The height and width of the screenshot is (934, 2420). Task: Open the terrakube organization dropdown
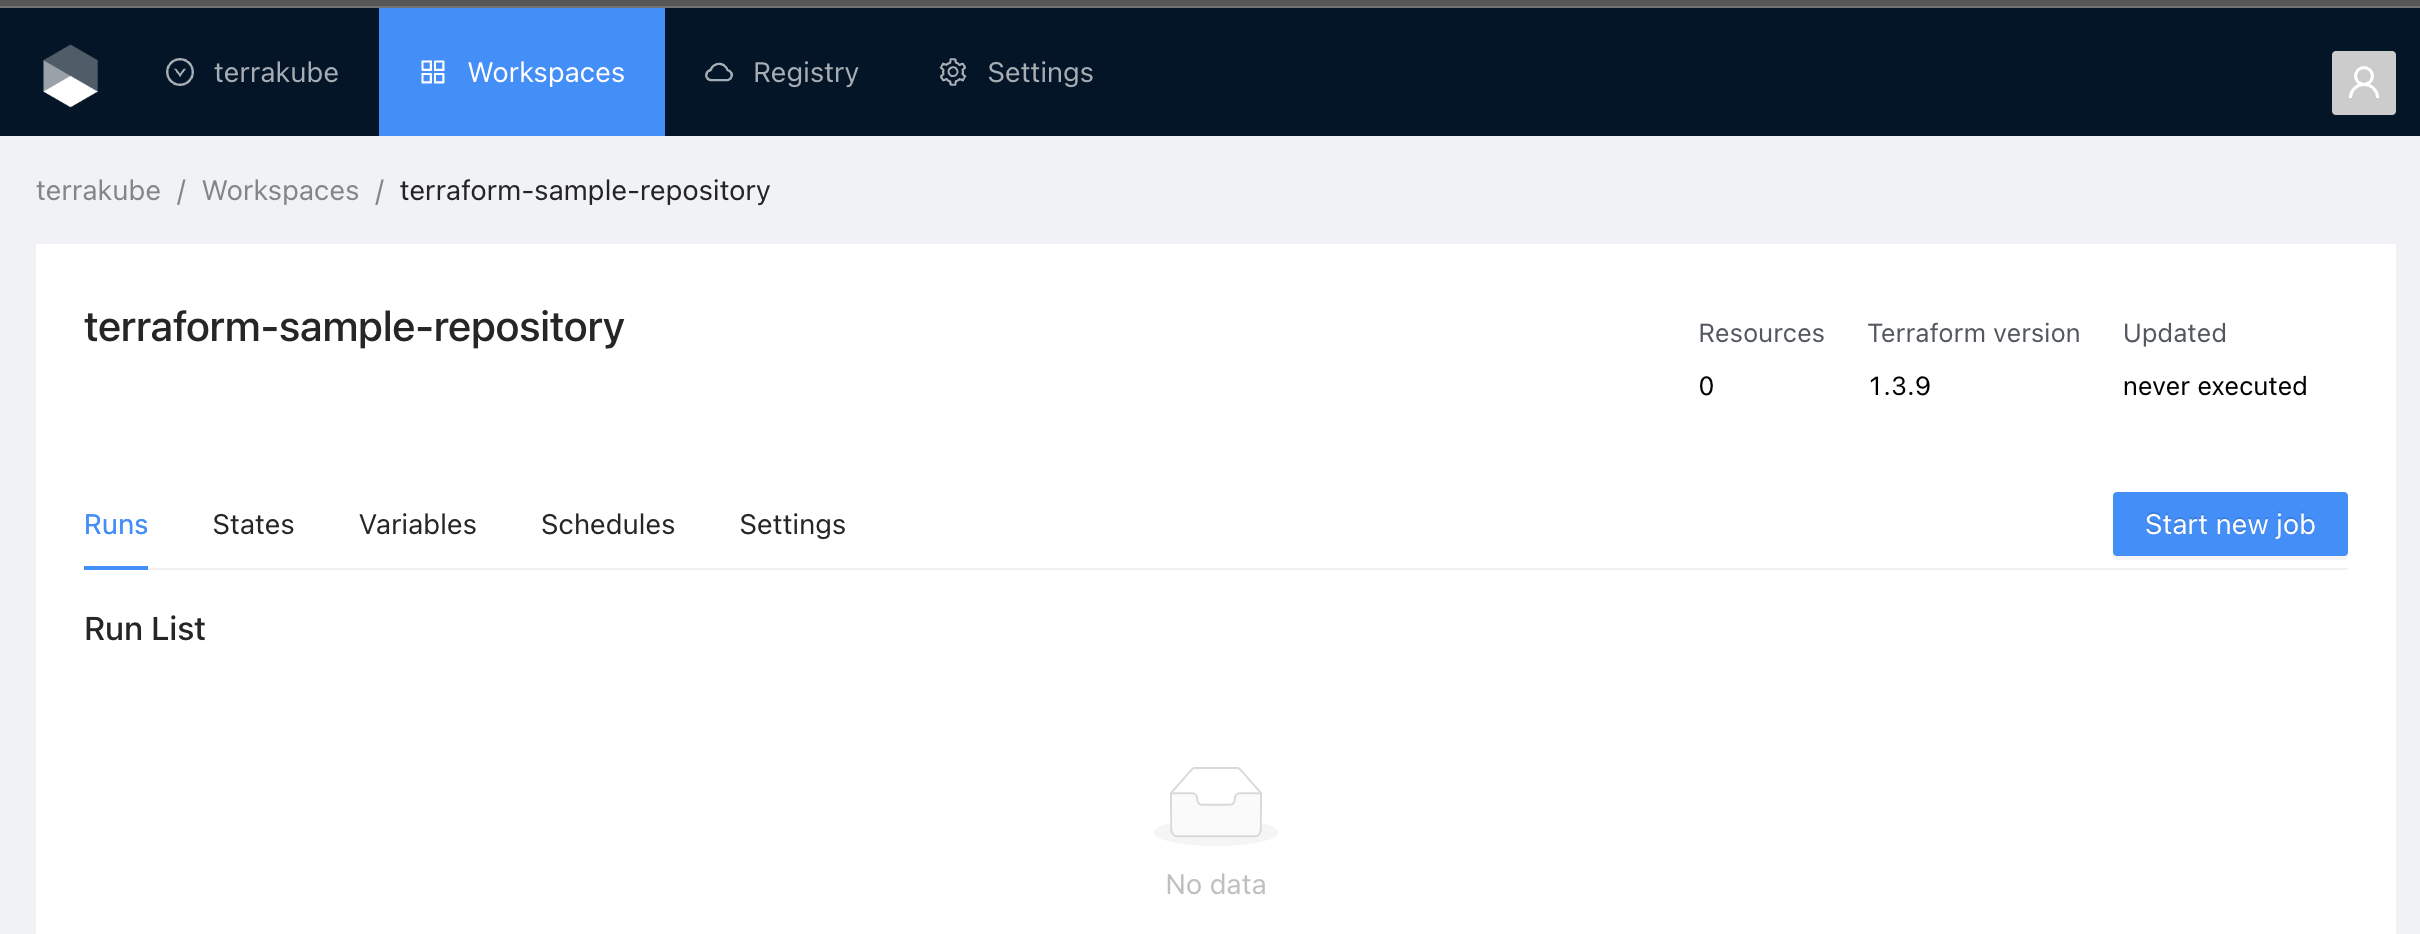click(252, 73)
